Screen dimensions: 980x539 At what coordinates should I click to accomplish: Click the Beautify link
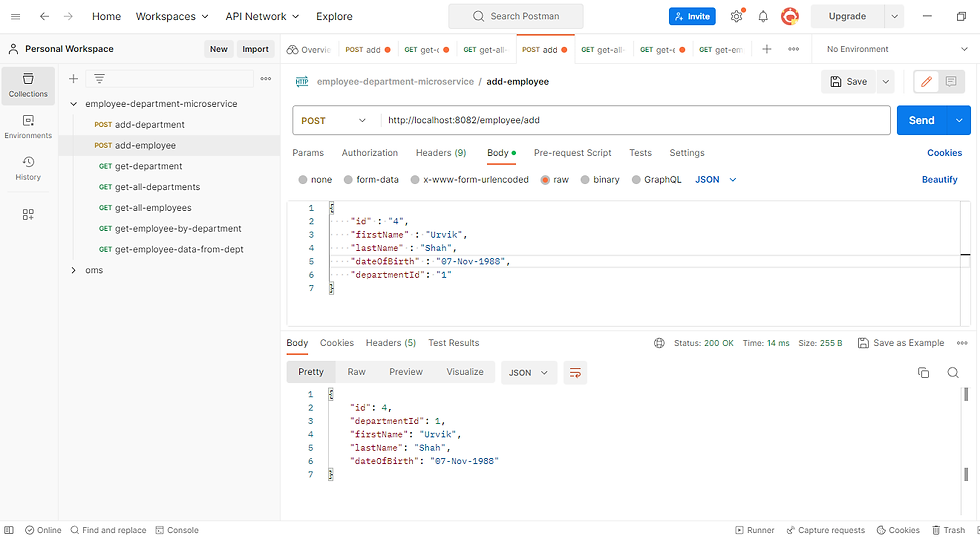tap(939, 180)
